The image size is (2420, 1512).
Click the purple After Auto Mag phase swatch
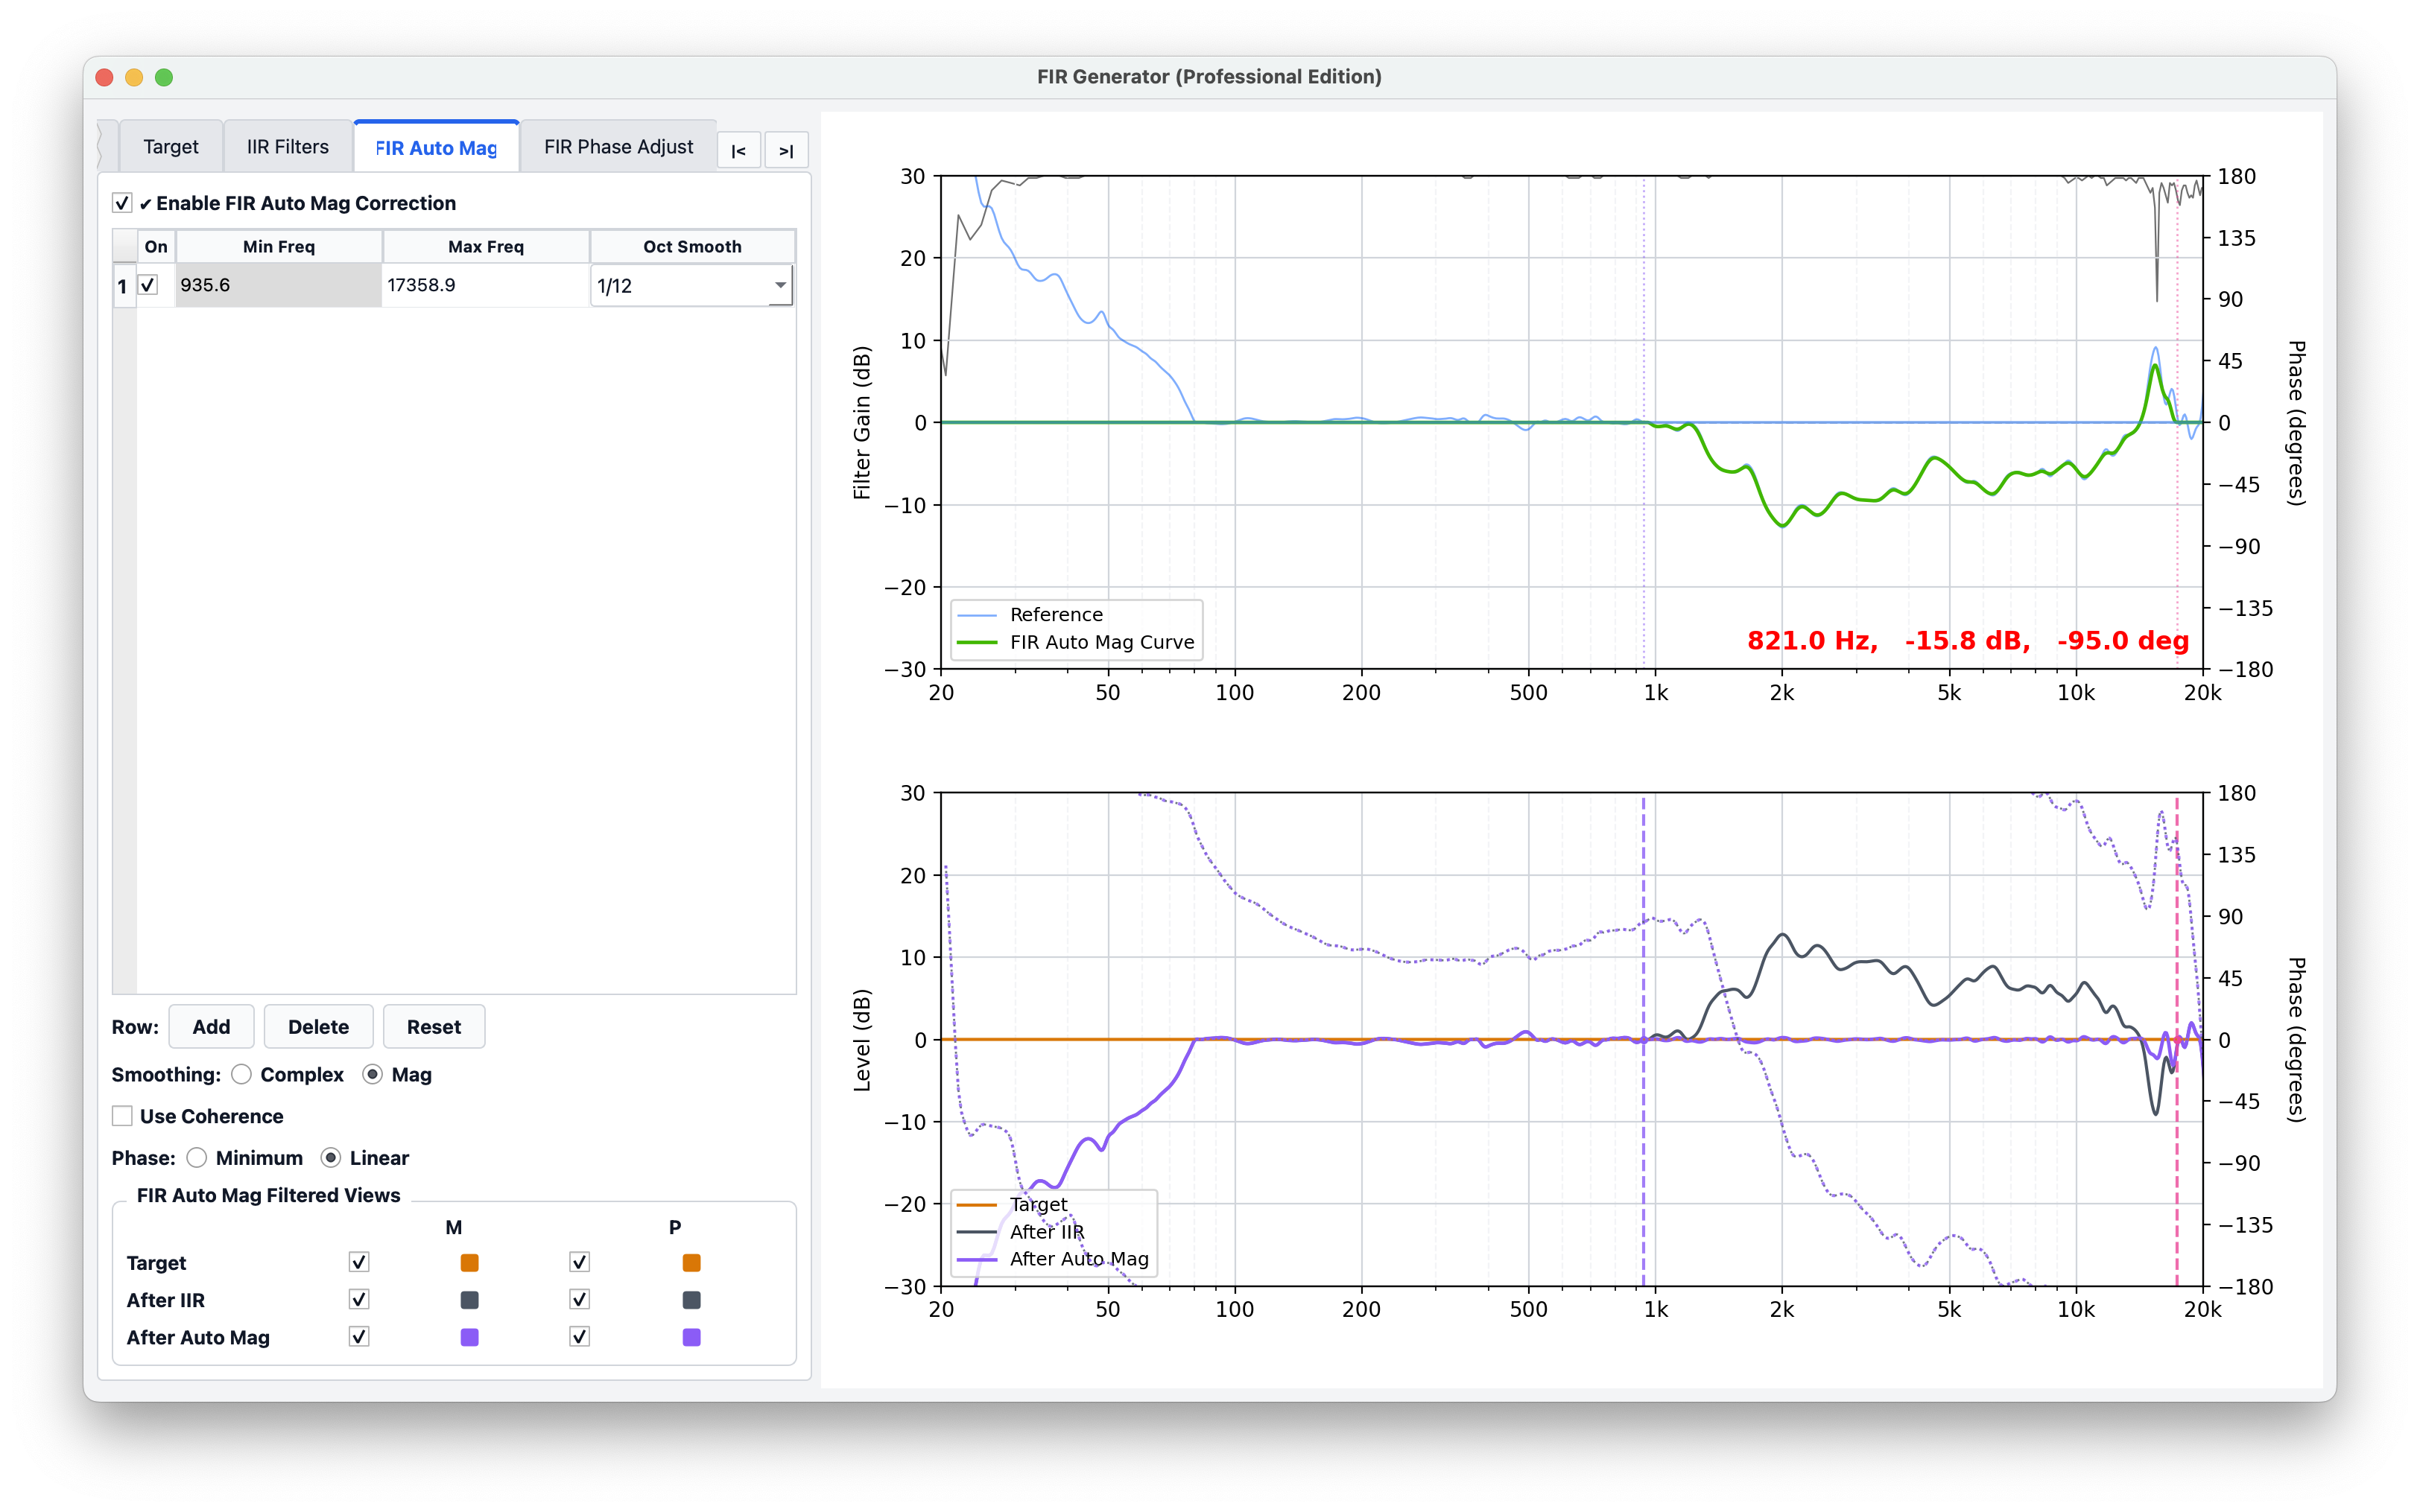point(691,1337)
